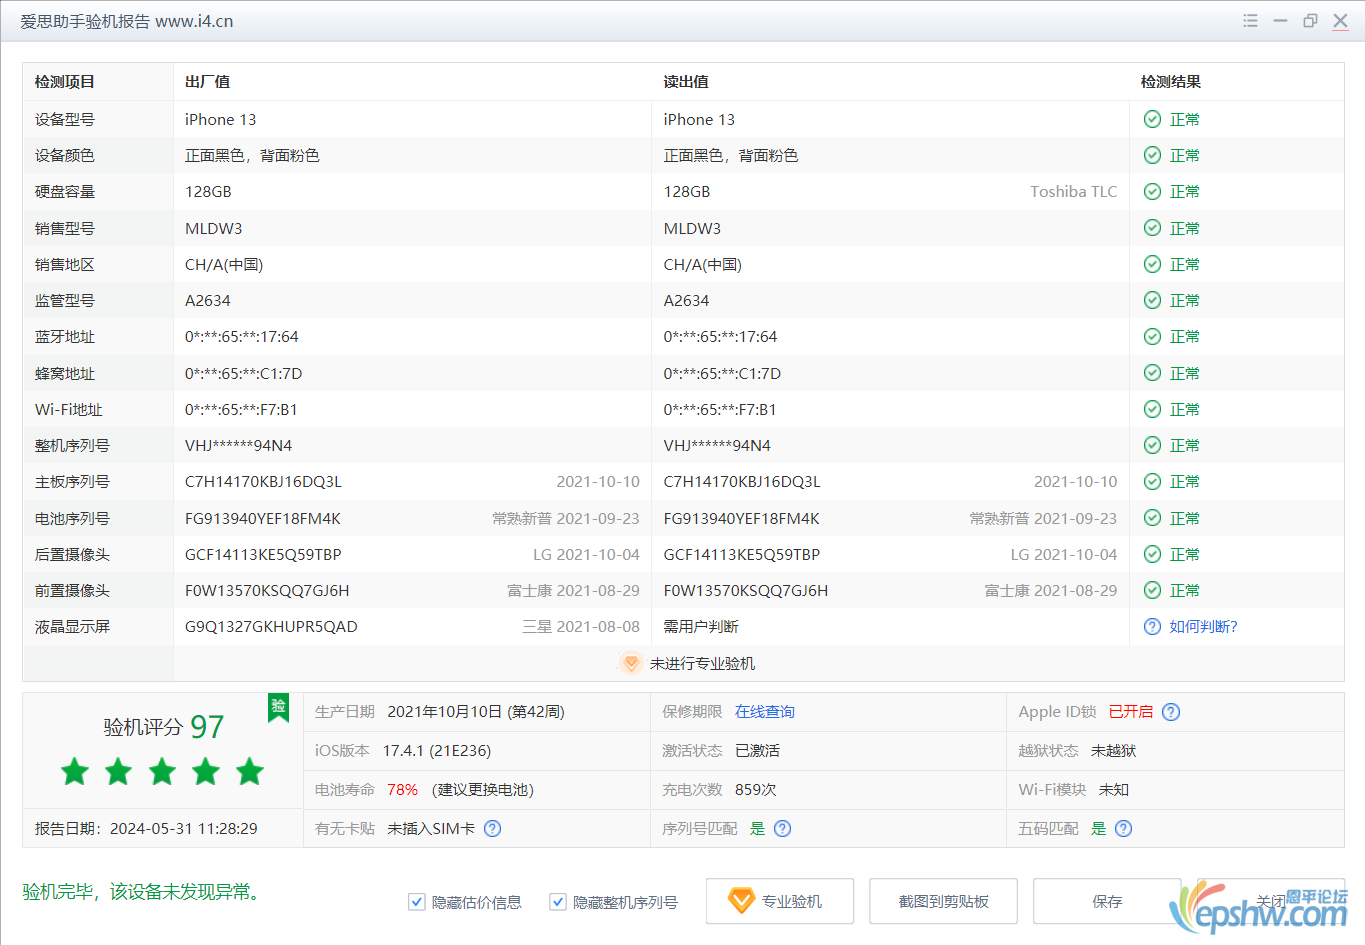Image resolution: width=1365 pixels, height=945 pixels.
Task: Click the factory sales model MLDW3
Action: click(x=214, y=228)
